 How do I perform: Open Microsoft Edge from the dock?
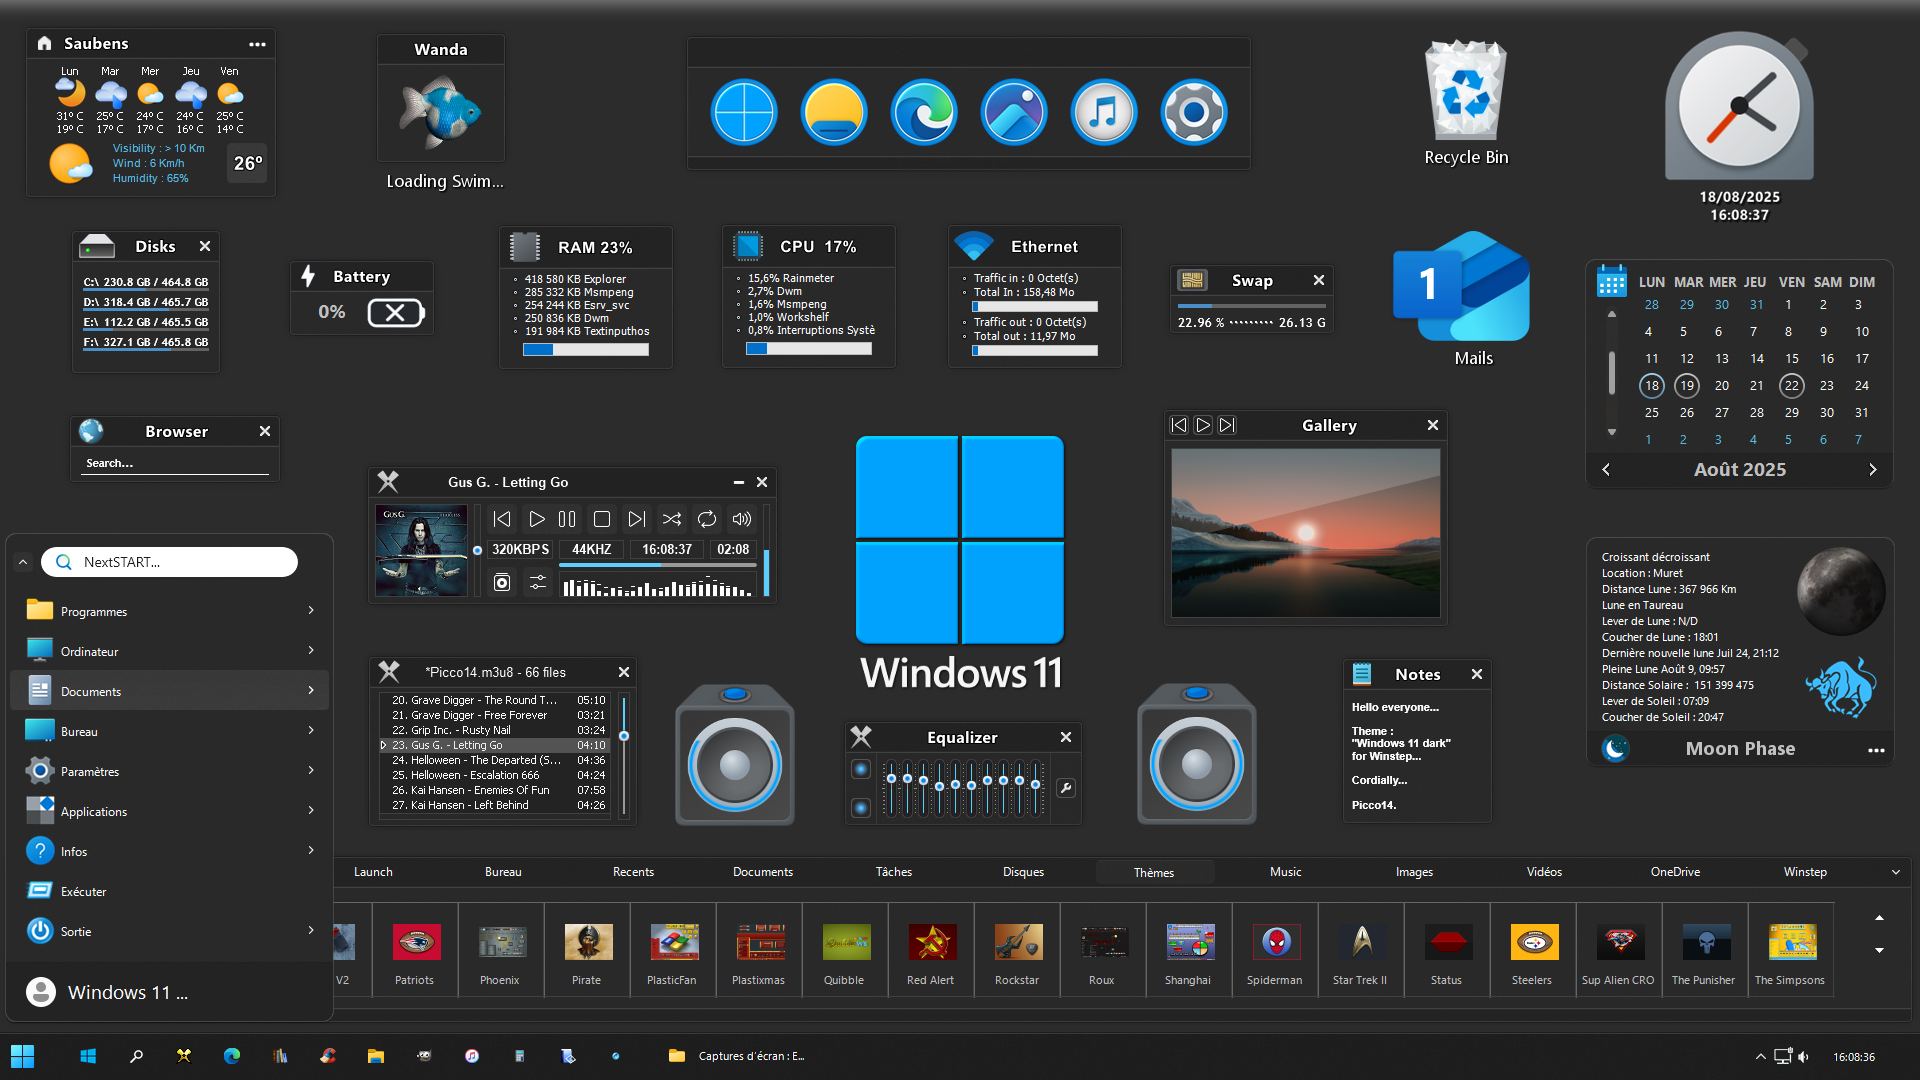(923, 112)
